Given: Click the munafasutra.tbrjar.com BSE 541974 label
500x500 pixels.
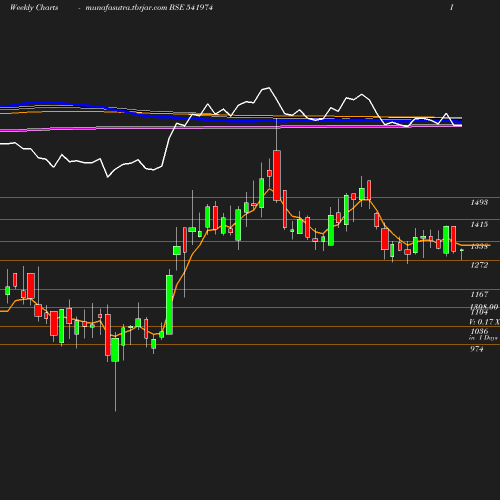Looking at the screenshot, I should [149, 8].
